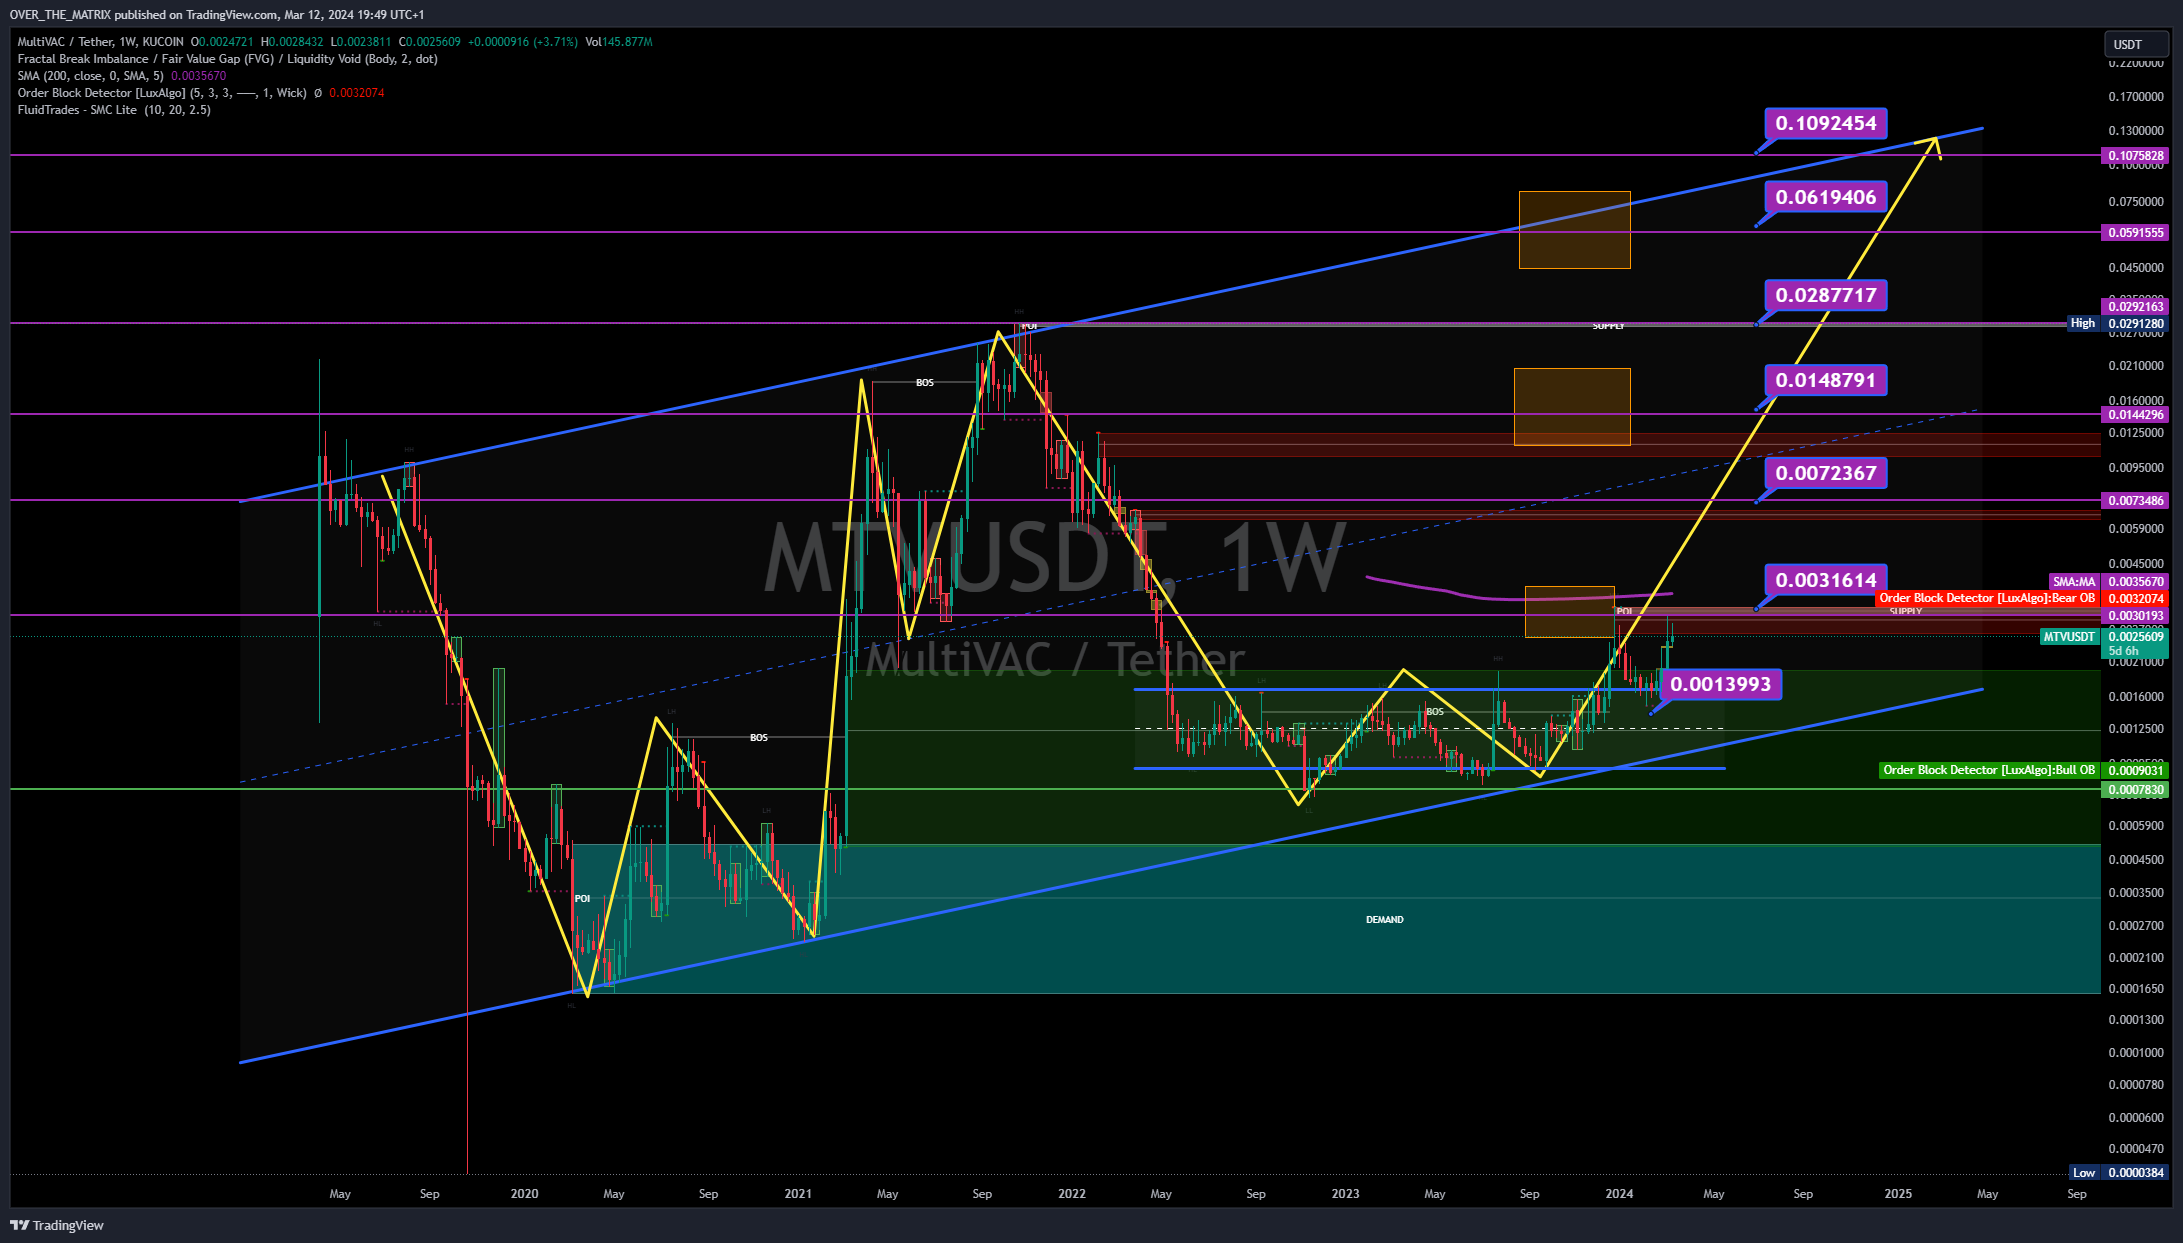Screen dimensions: 2183x1243
Task: Open the USDT currency selector
Action: pos(2135,44)
